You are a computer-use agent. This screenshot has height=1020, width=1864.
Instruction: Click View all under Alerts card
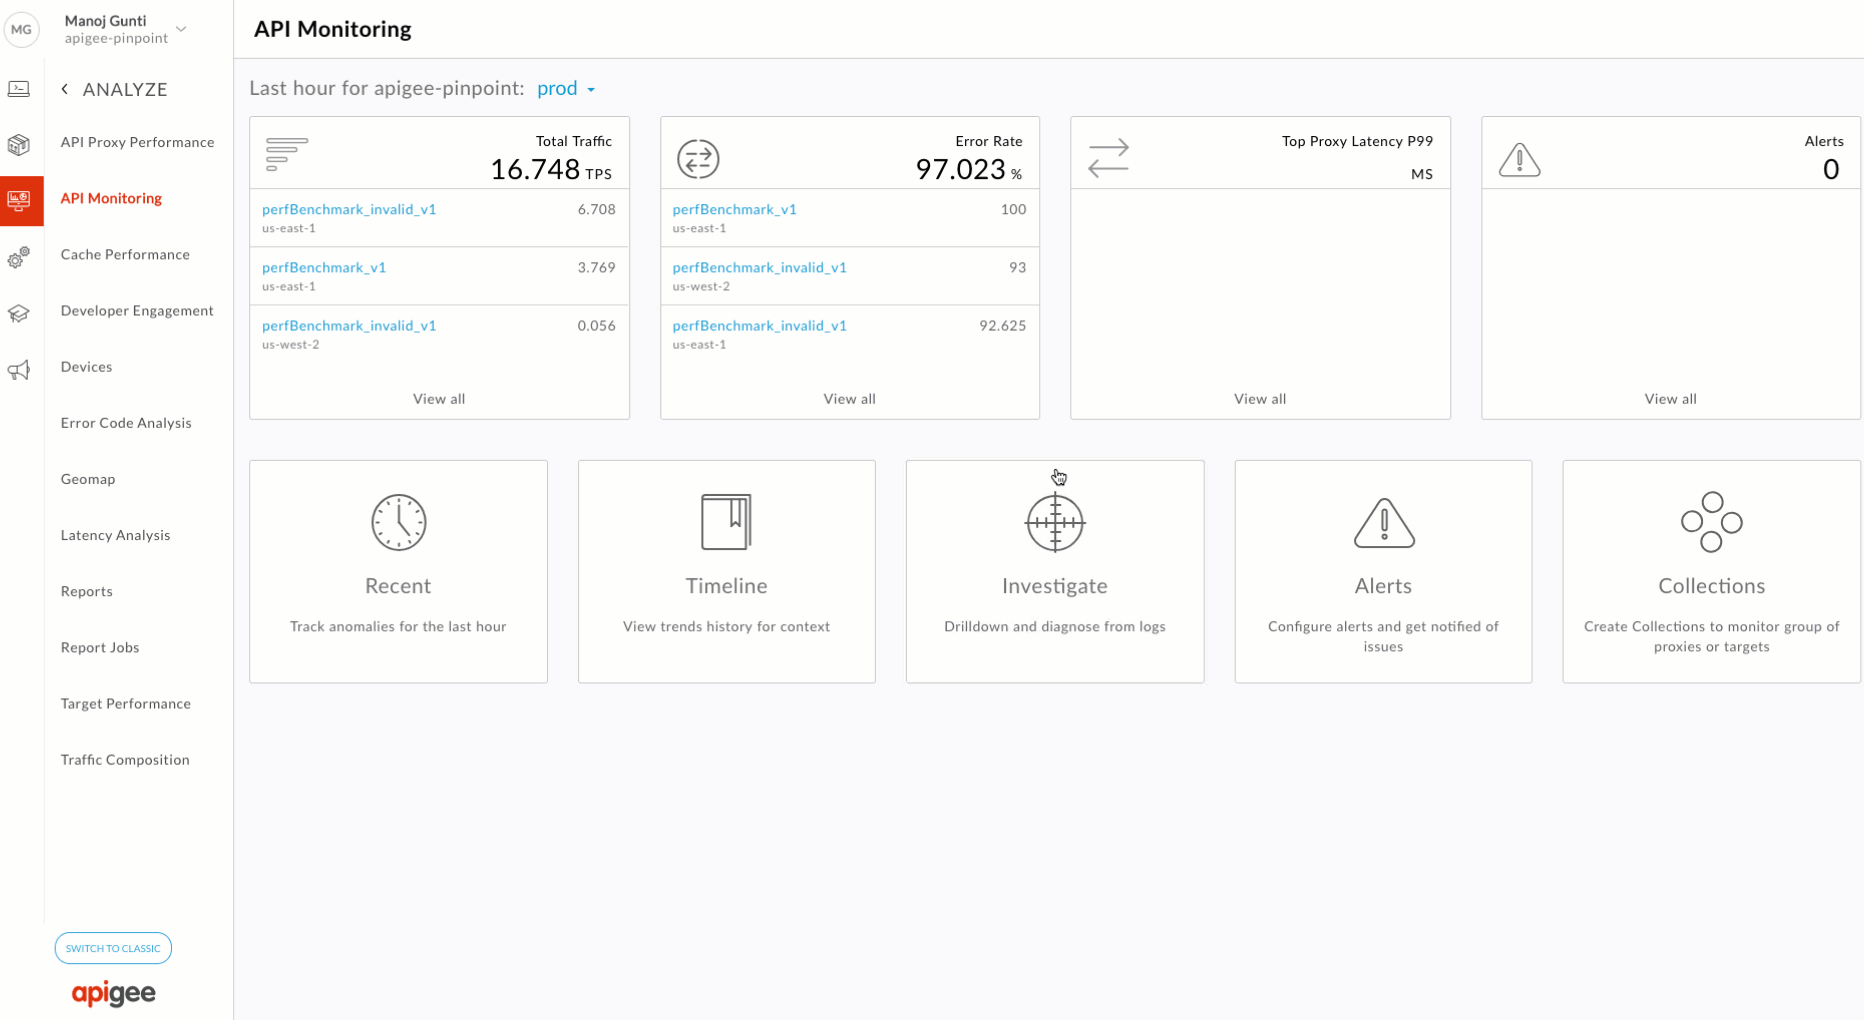click(x=1671, y=399)
